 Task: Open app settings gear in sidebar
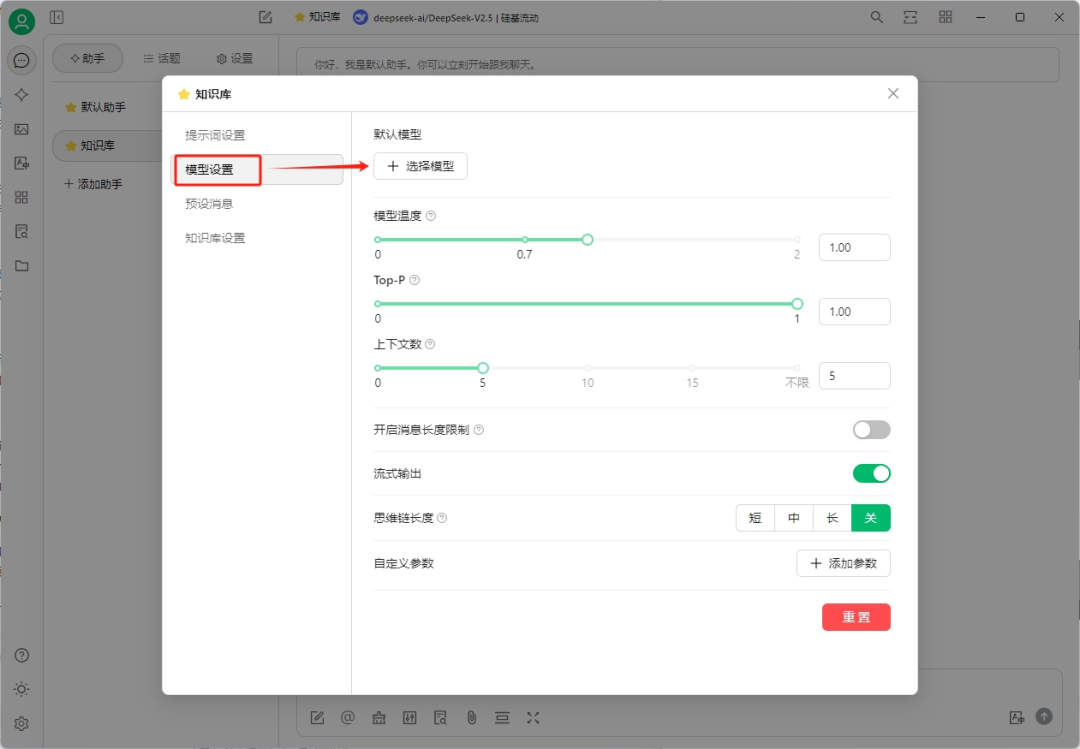(x=21, y=724)
